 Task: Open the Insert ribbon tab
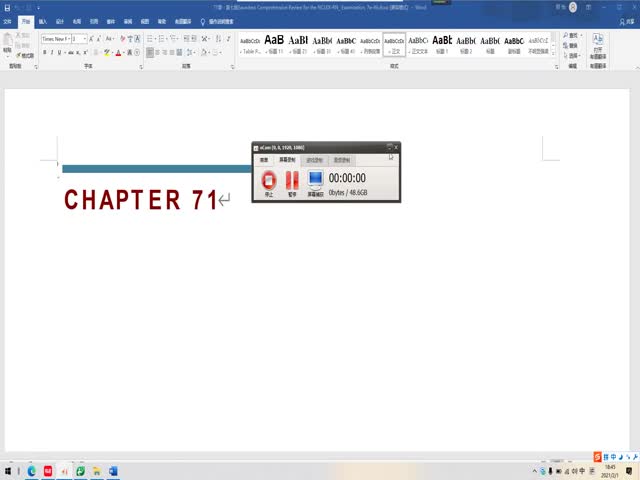(42, 20)
